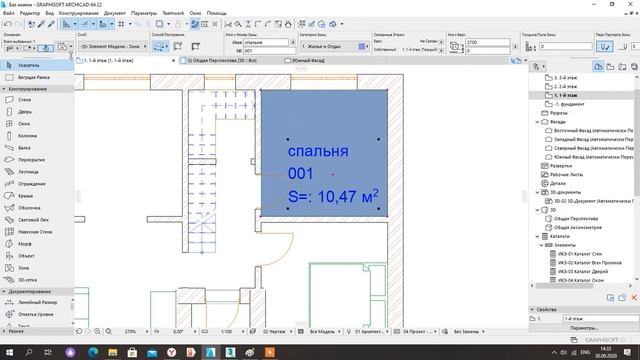640x360 pixels.
Task: Select the Shell (Оболочка) tool
Action: point(37,208)
